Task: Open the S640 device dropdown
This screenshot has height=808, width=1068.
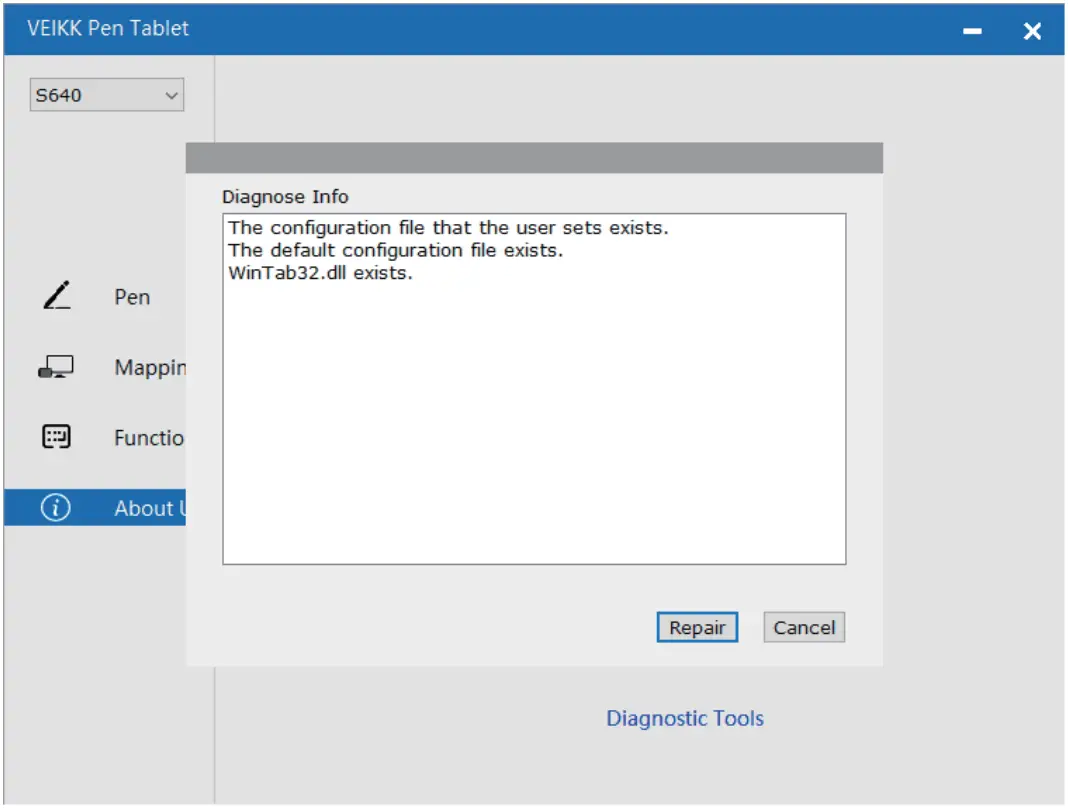Action: coord(107,95)
